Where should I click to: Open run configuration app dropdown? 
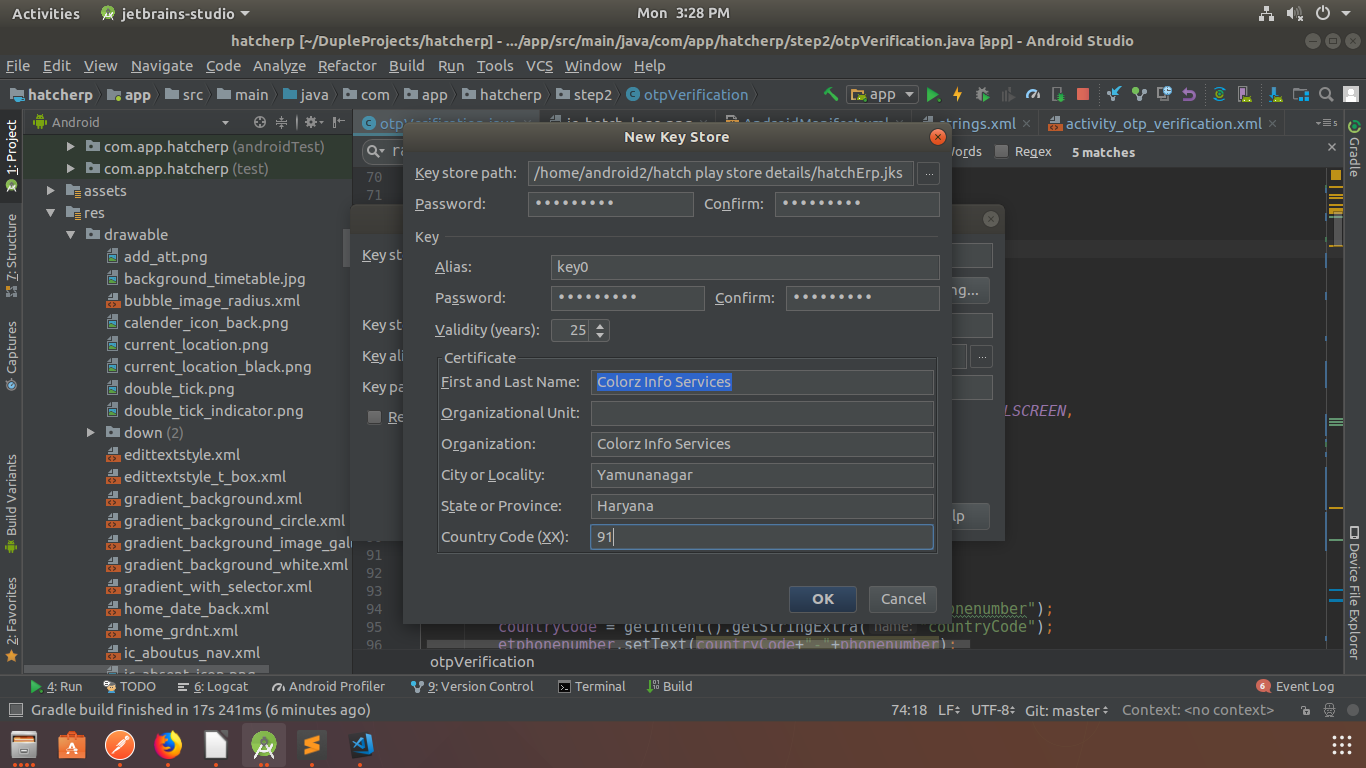click(882, 94)
